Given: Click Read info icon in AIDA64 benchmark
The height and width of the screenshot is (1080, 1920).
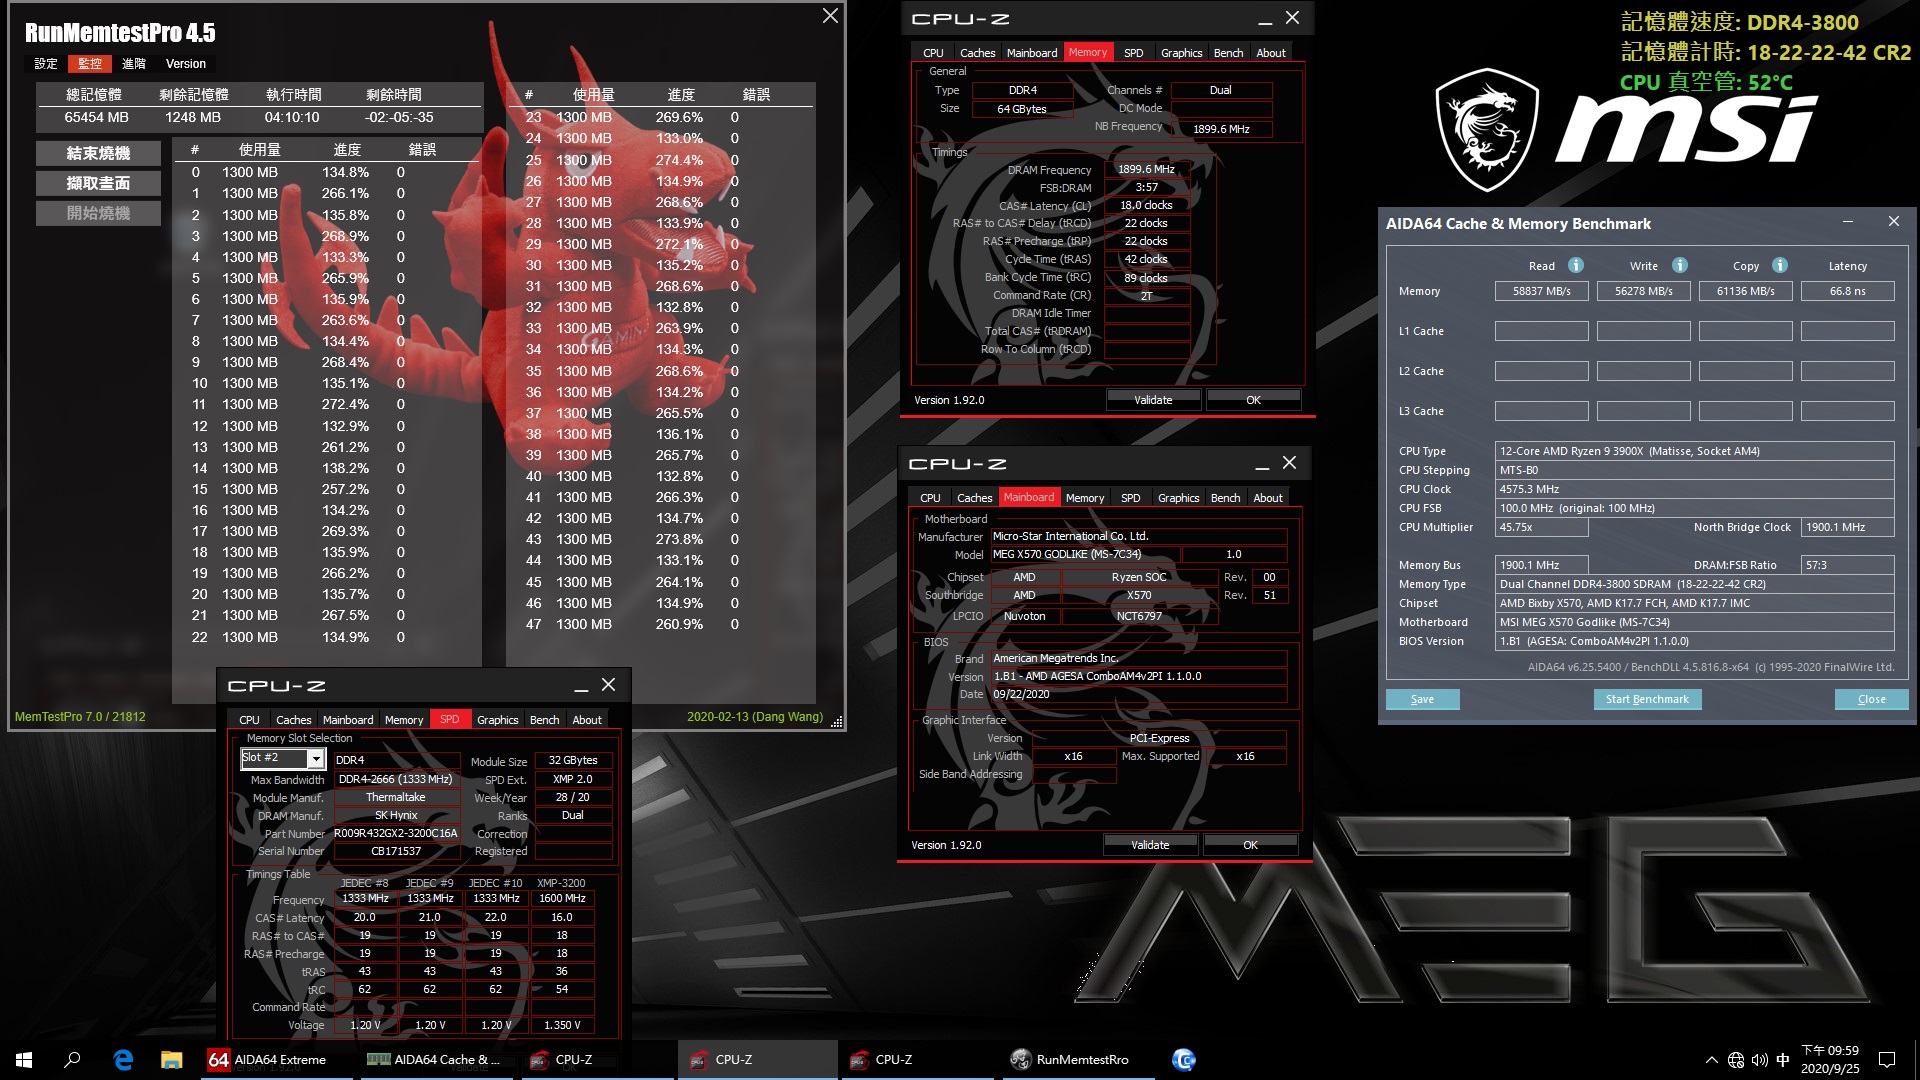Looking at the screenshot, I should click(x=1576, y=265).
